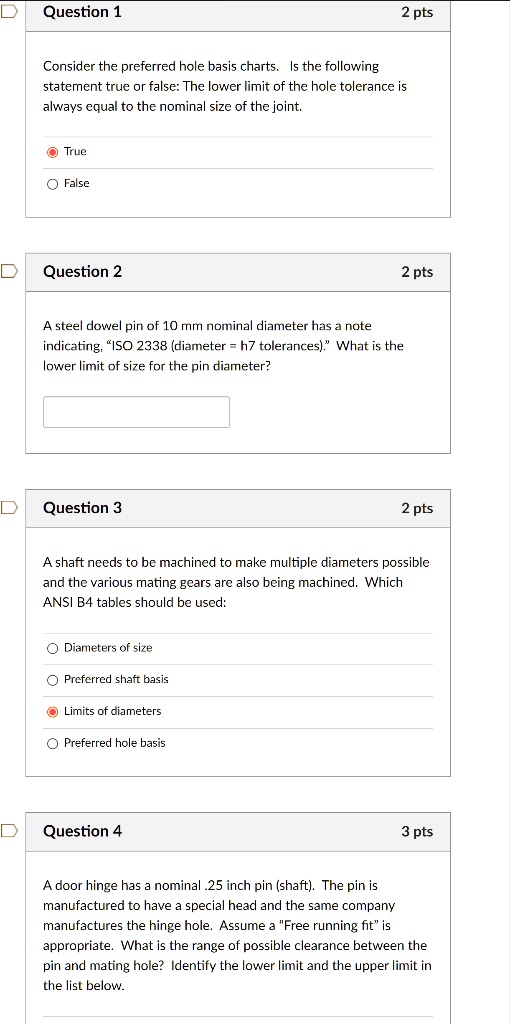Click the ANSI B4 tables question text
This screenshot has height=1024, width=510.
pyautogui.click(x=236, y=583)
